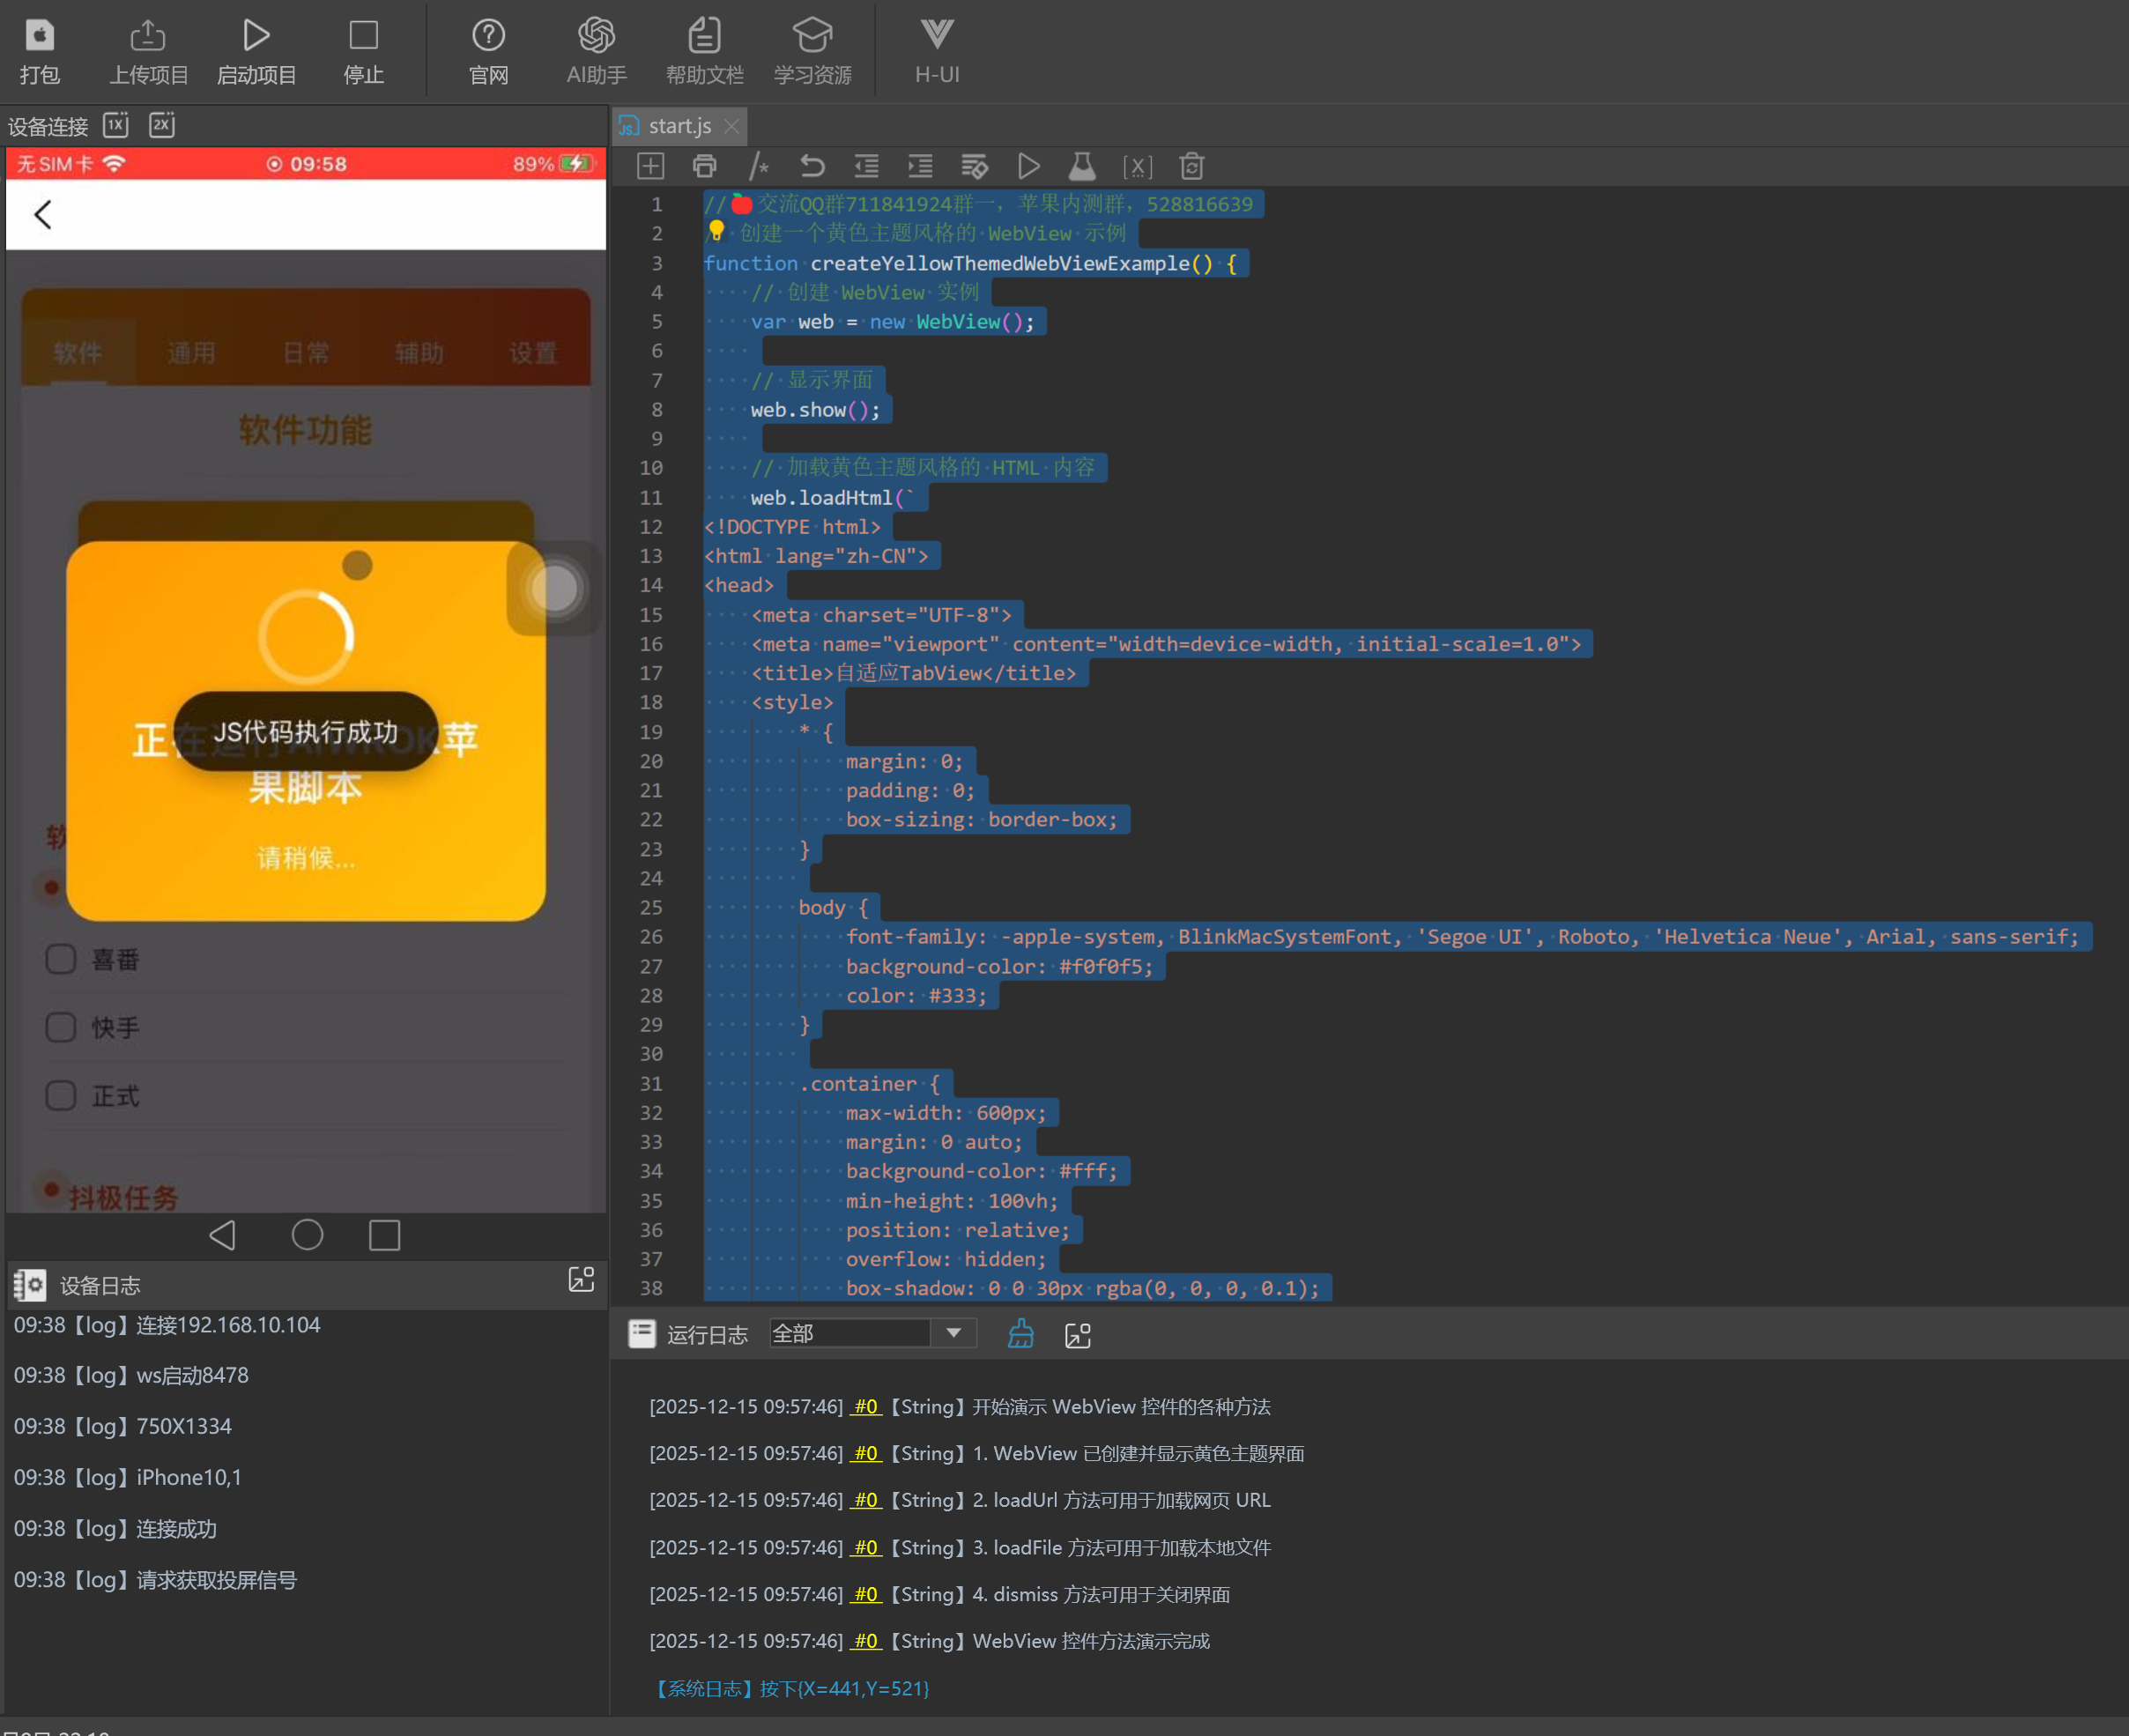Click the comment toggle icon in editor toolbar
This screenshot has height=1736, width=2129.
pos(758,166)
